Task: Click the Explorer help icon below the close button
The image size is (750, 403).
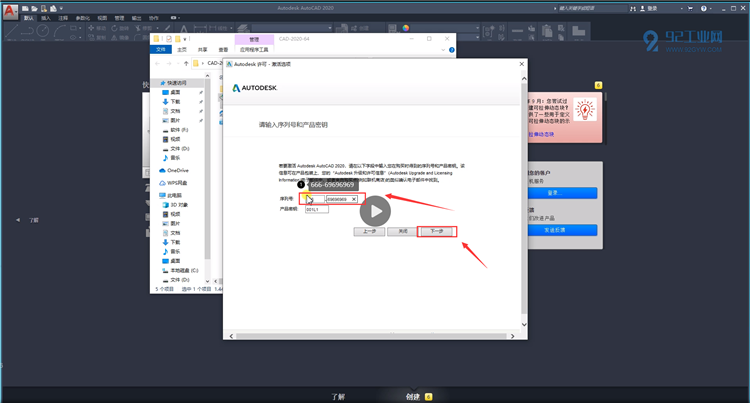Action: coord(452,50)
